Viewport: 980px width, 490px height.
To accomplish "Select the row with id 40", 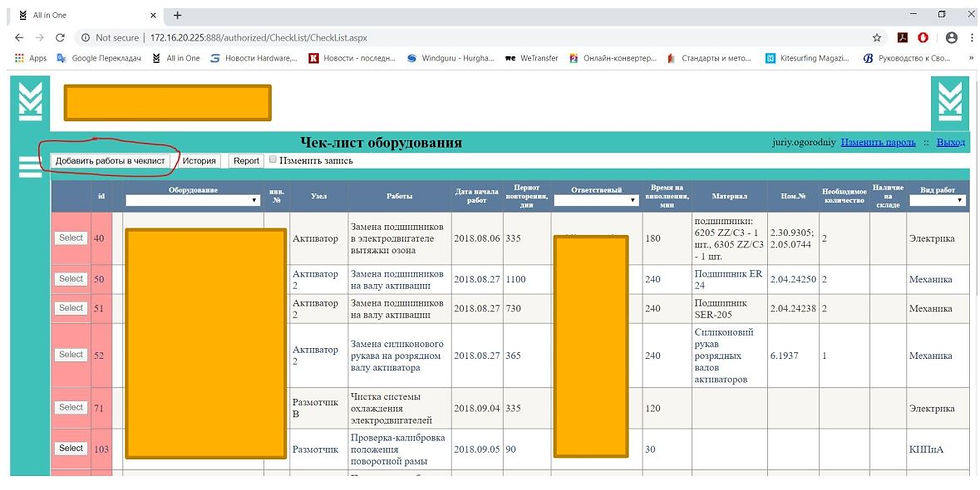I will point(71,238).
